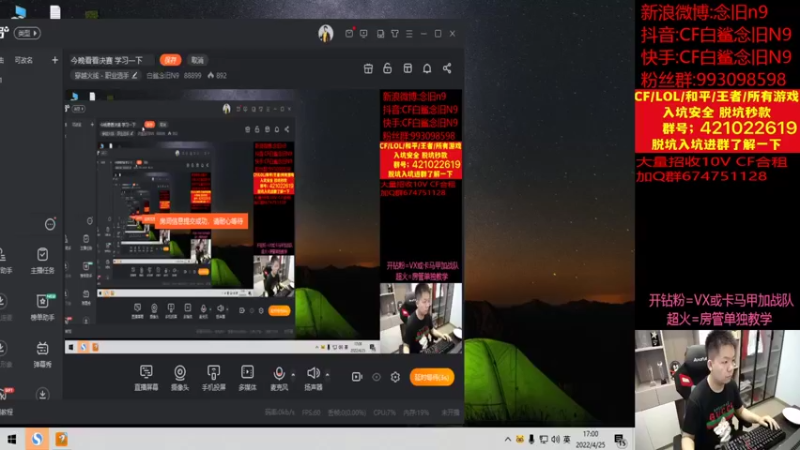Expand the mode switch pill at top left

tap(27, 33)
